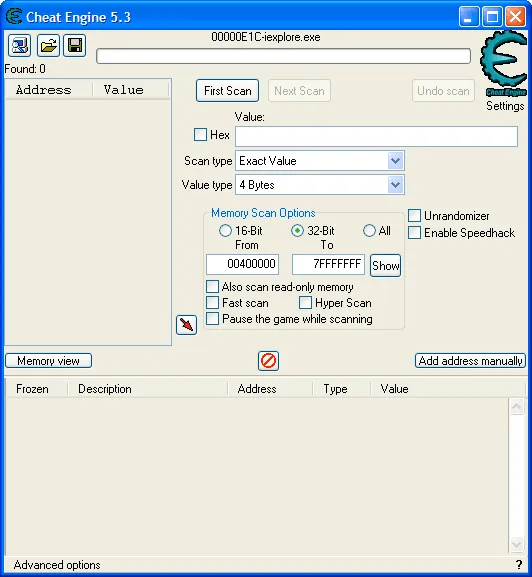Click the floppy disk save icon

pos(75,46)
